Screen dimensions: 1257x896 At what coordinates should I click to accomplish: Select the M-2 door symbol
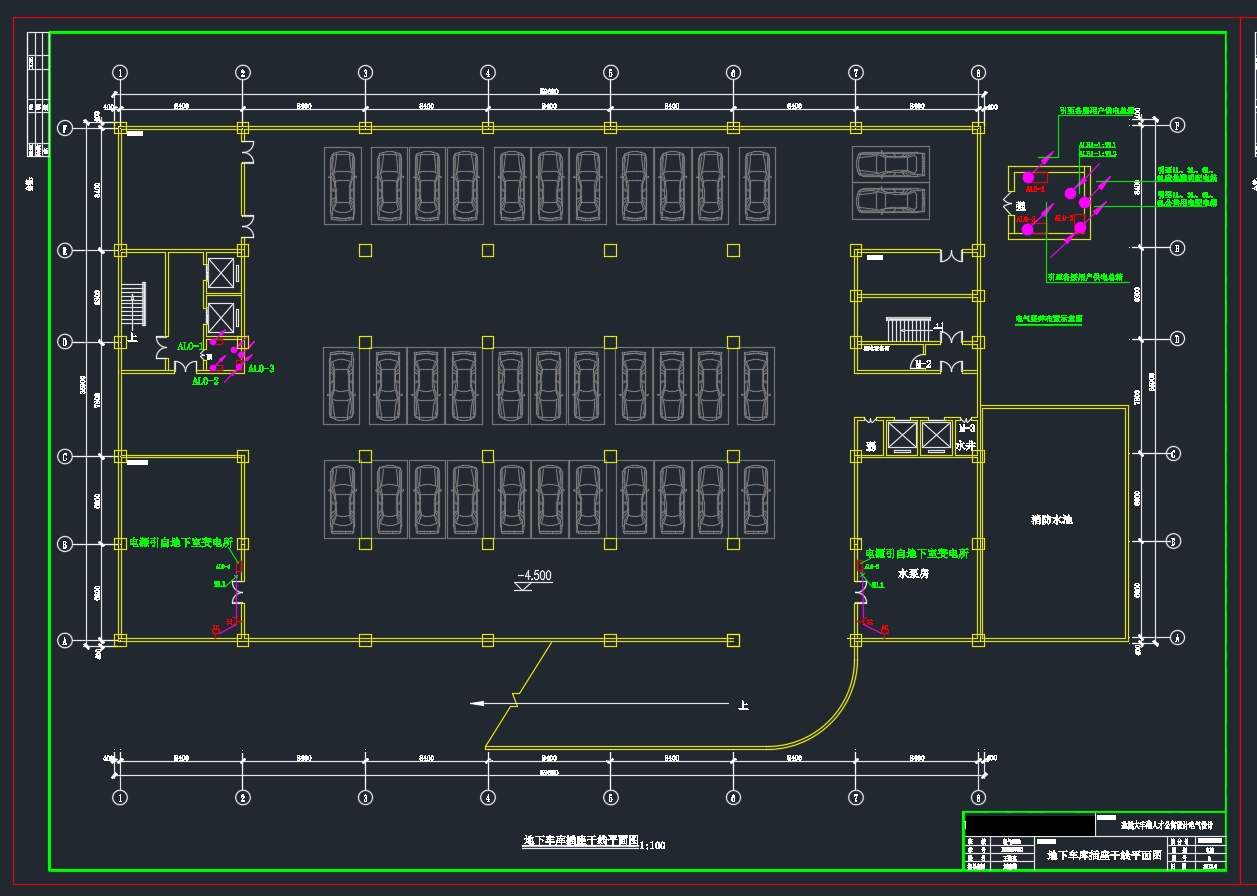coord(922,365)
